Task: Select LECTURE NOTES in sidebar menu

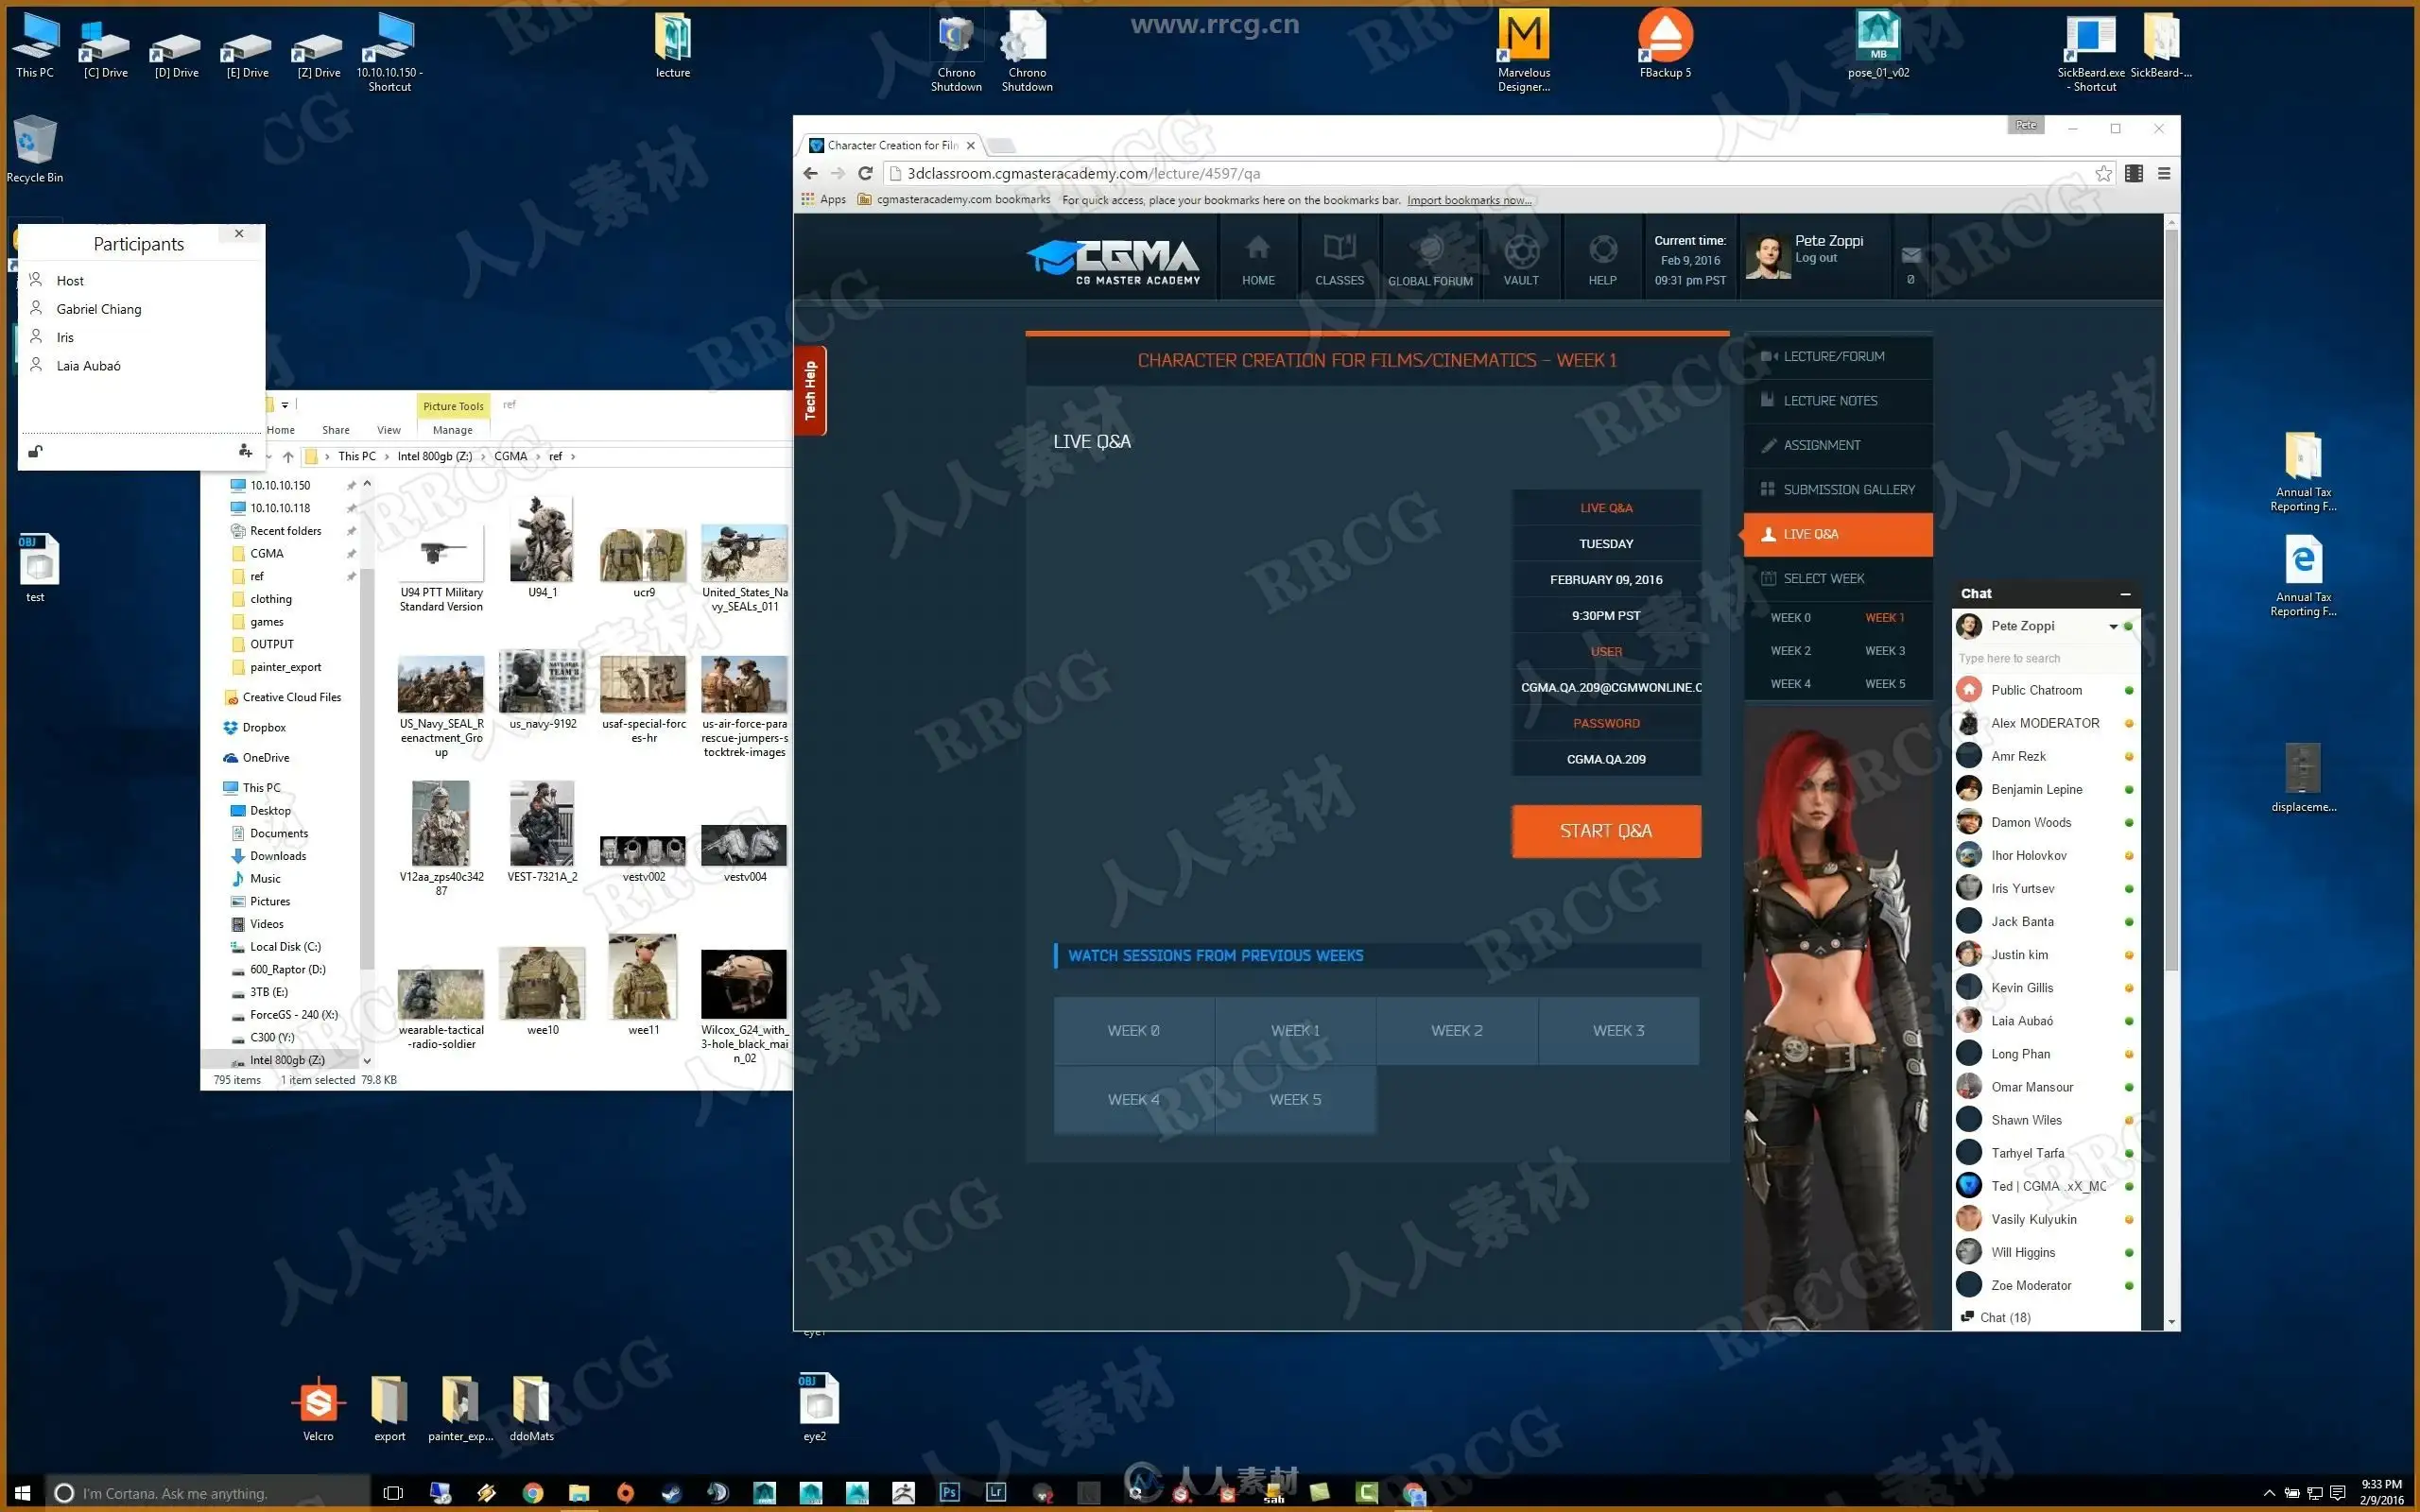Action: click(1838, 401)
